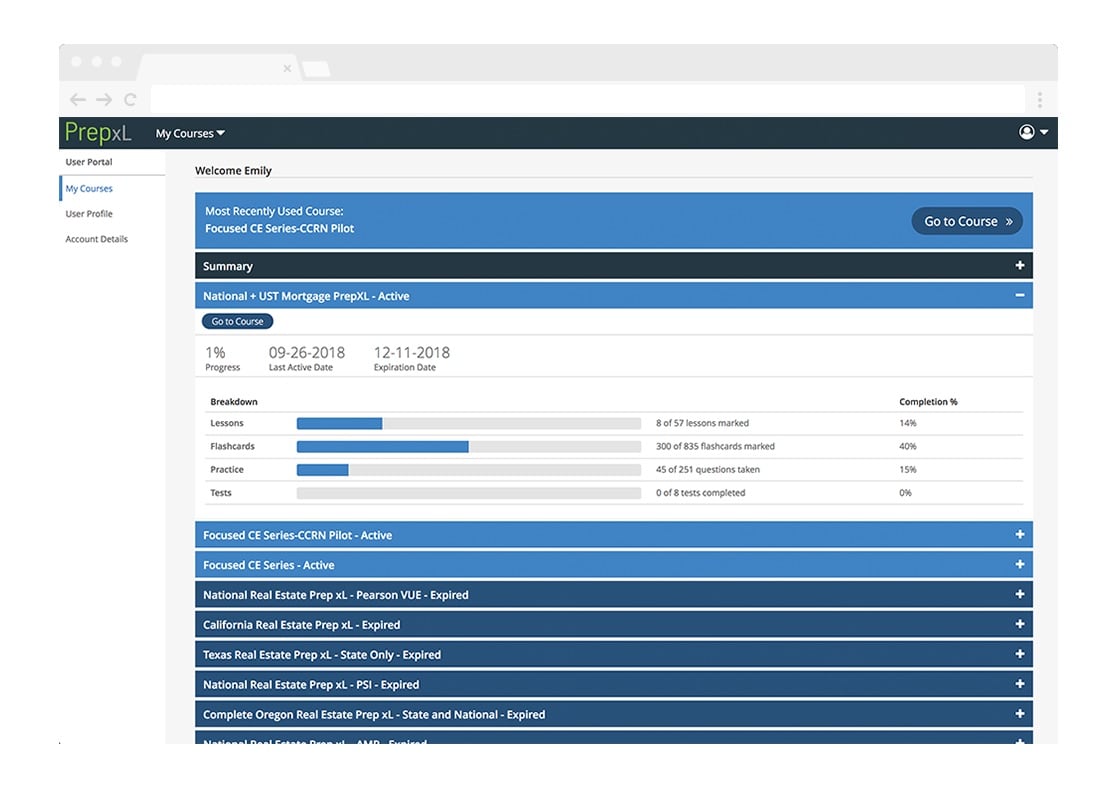Click 'Focused CE Series-CCRN Pilot' in banner
The height and width of the screenshot is (787, 1101).
click(279, 228)
